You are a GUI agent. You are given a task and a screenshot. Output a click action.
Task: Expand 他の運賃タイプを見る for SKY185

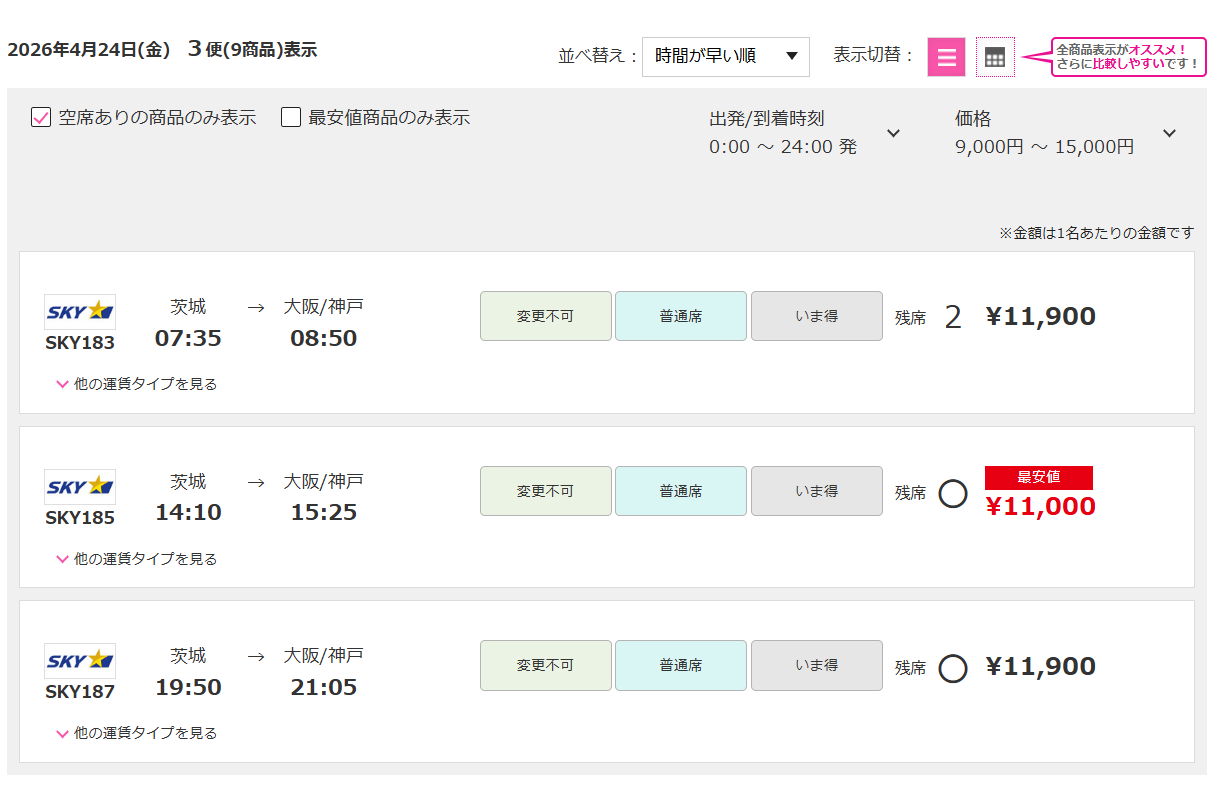(x=137, y=559)
